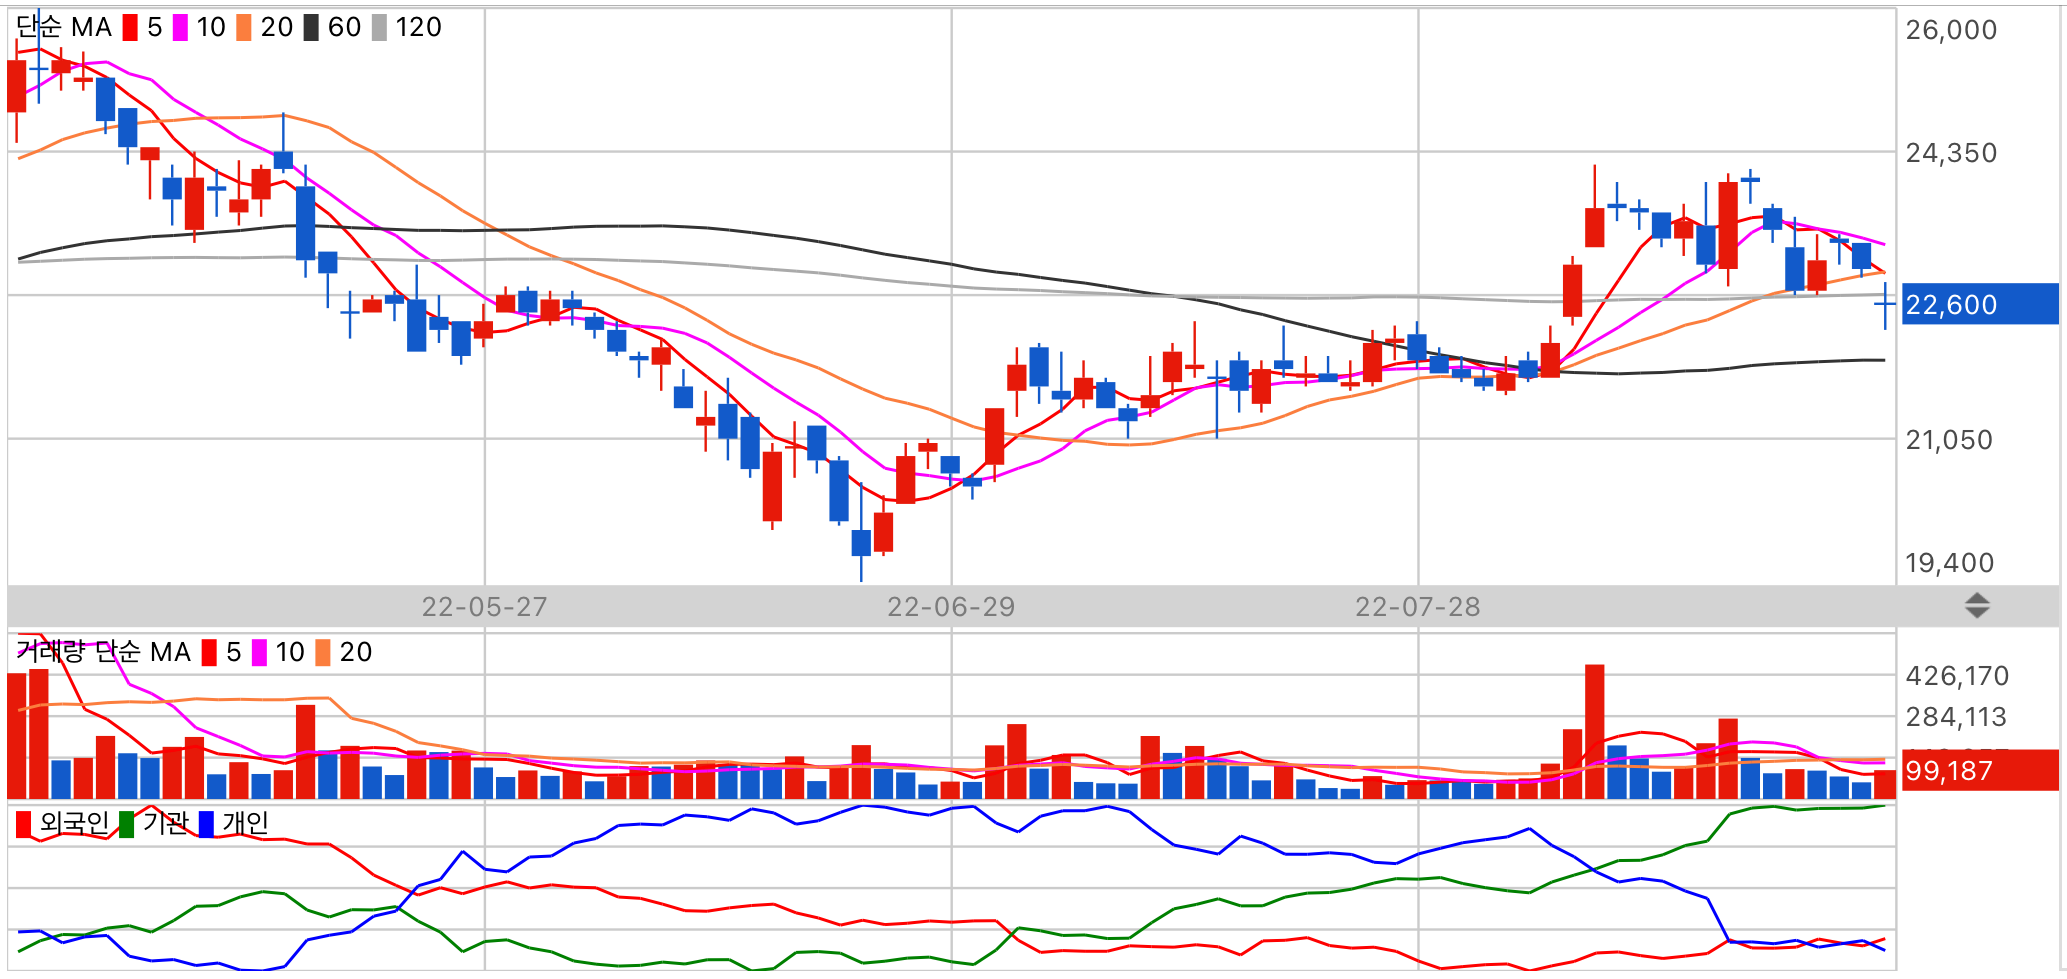Click the 21,050 price axis label

coord(1949,440)
